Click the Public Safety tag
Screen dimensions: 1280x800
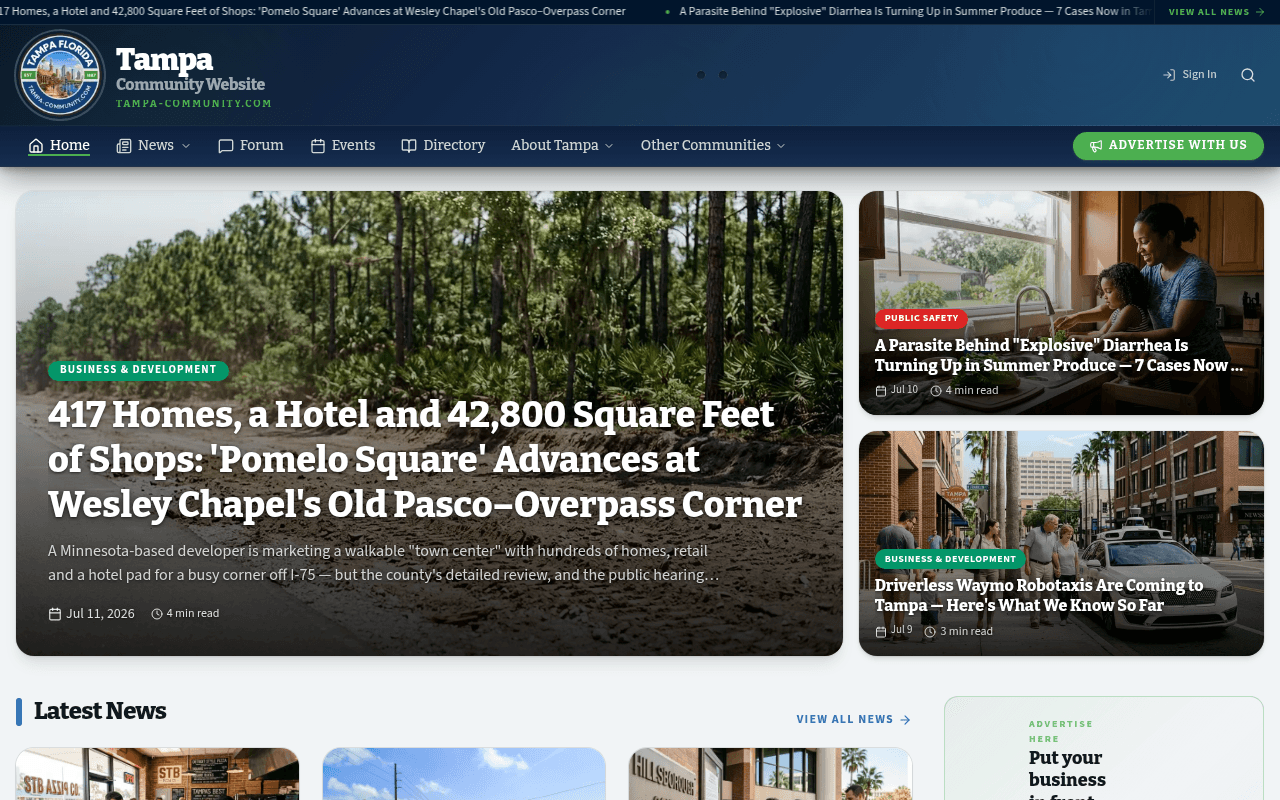click(921, 318)
